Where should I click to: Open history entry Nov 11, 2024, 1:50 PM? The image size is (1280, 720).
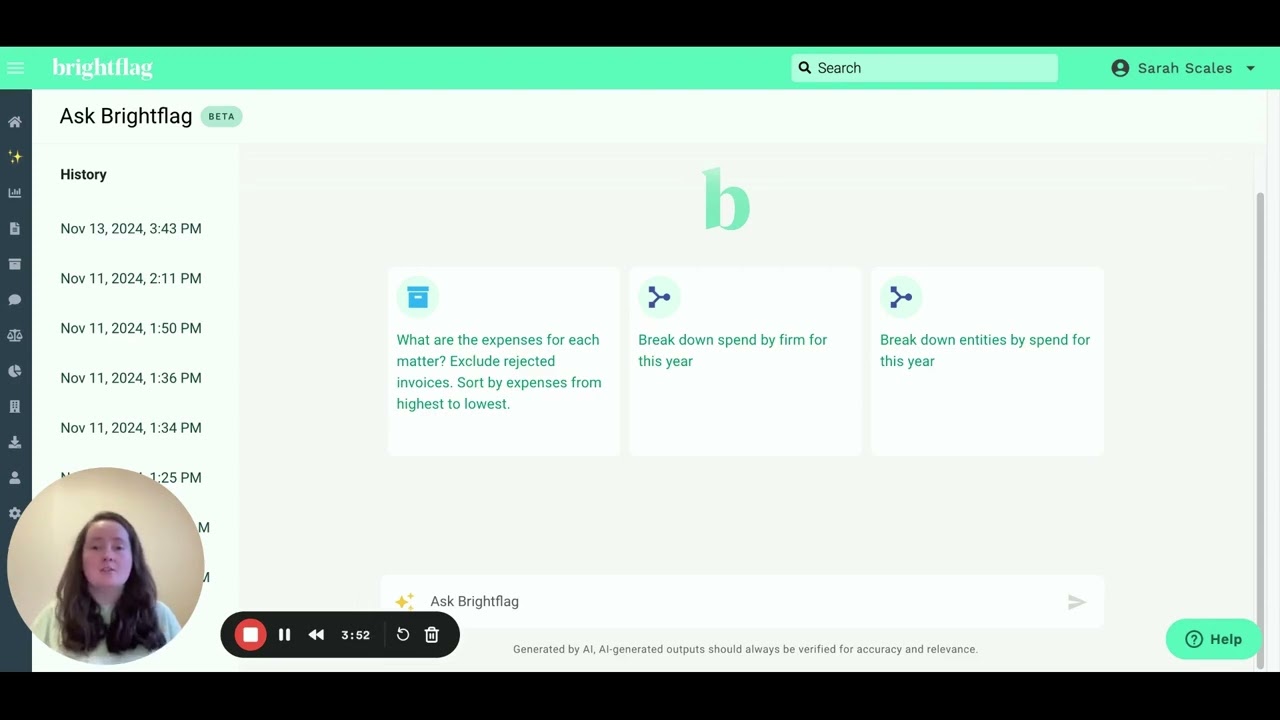131,329
